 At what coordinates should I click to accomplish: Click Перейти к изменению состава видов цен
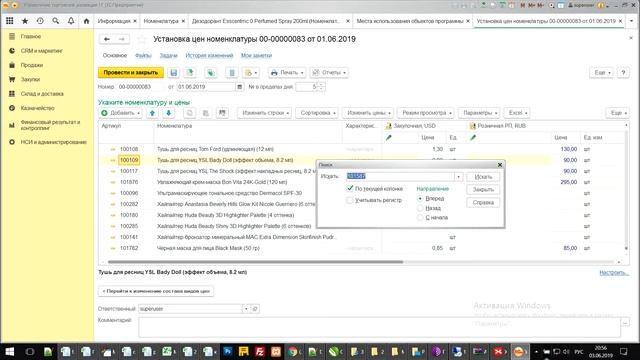coord(156,291)
